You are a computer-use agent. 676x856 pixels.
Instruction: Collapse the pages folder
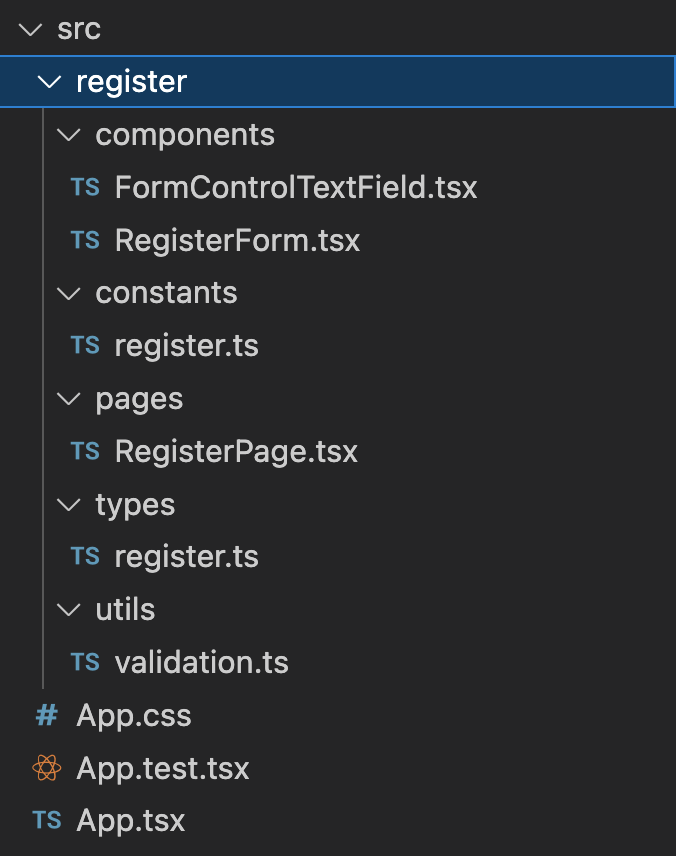[x=68, y=398]
